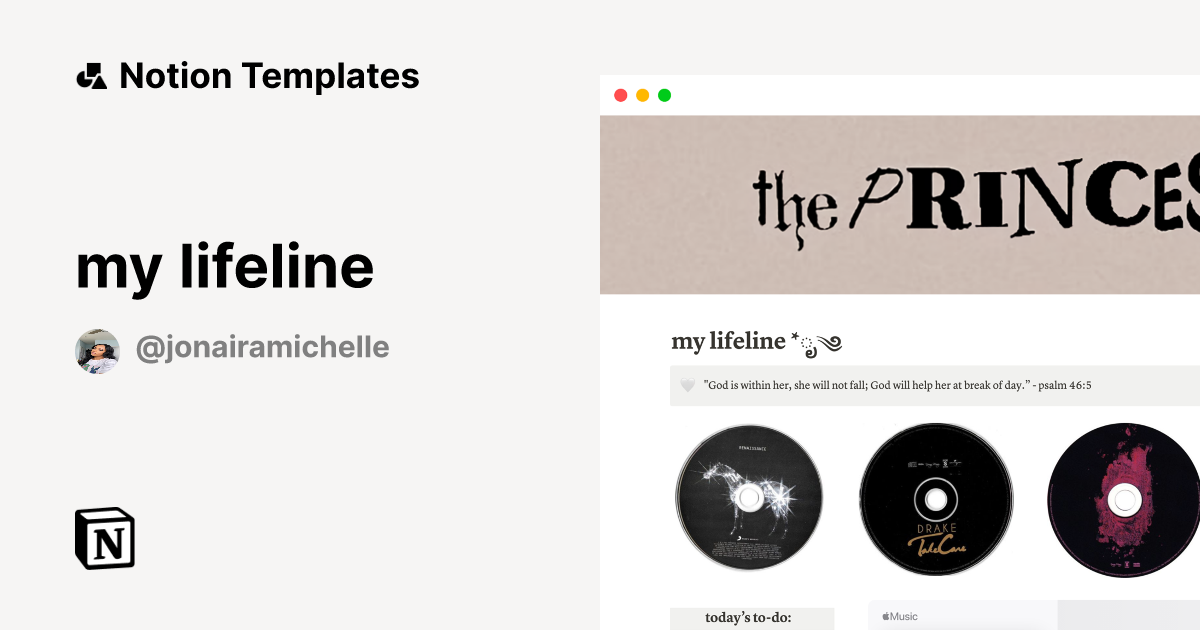Viewport: 1200px width, 630px height.
Task: Click "the PRINCESS" banner cover image
Action: click(899, 204)
